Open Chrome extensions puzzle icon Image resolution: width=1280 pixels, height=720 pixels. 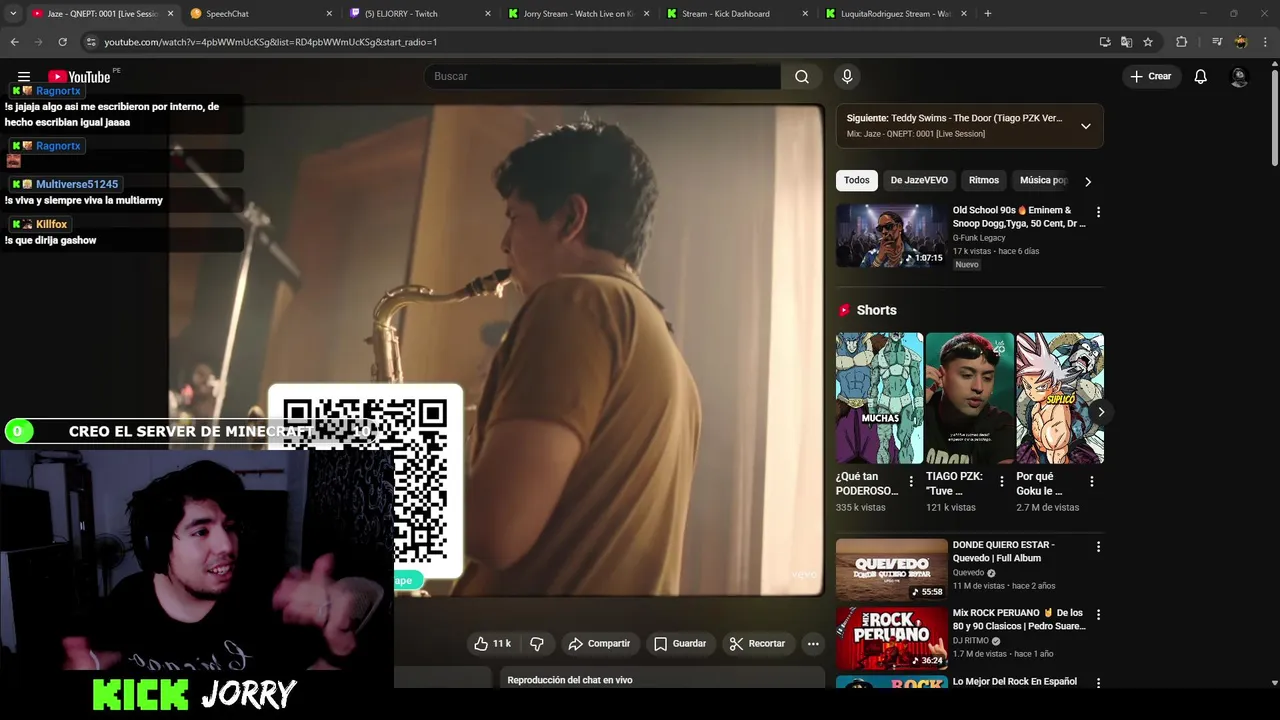coord(1181,42)
